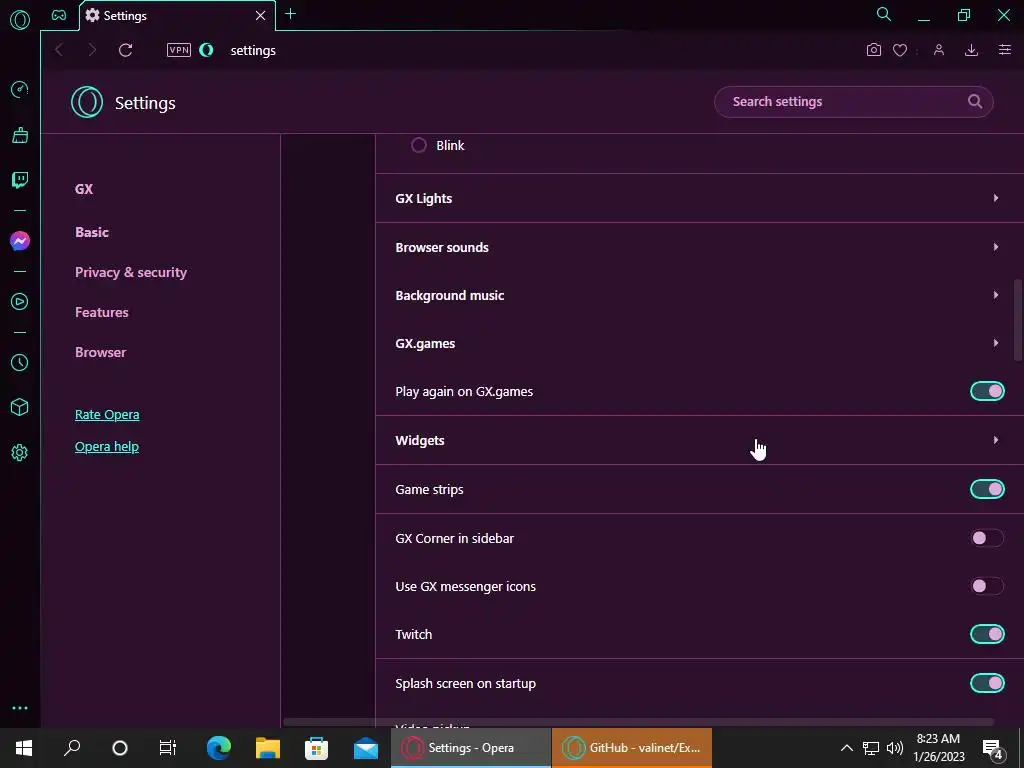Image resolution: width=1024 pixels, height=768 pixels.
Task: Expand the GX Lights section
Action: [x=699, y=198]
